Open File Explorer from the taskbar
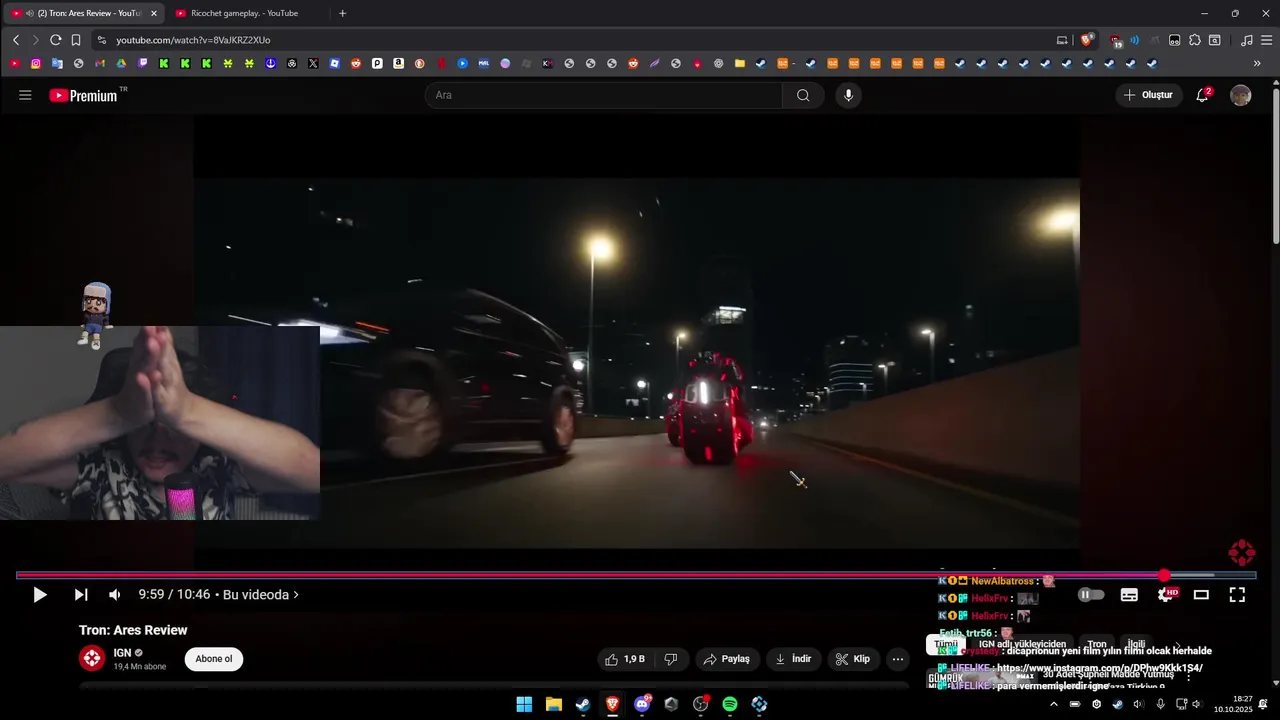 pyautogui.click(x=554, y=704)
